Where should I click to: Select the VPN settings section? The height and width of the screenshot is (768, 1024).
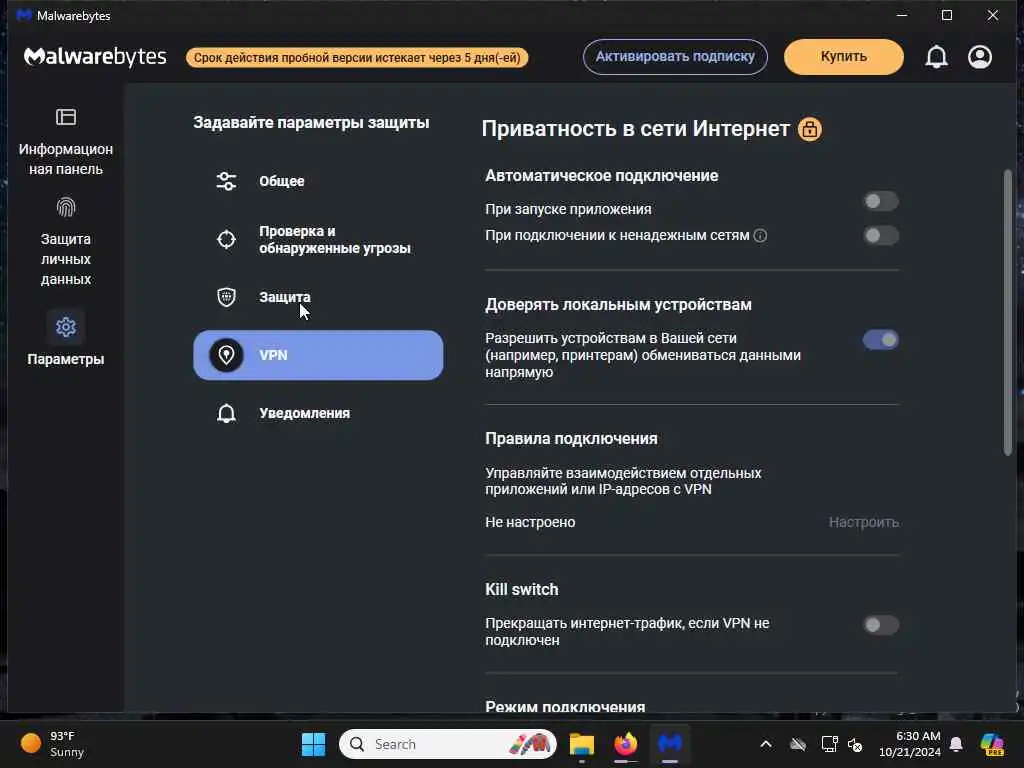[x=318, y=355]
